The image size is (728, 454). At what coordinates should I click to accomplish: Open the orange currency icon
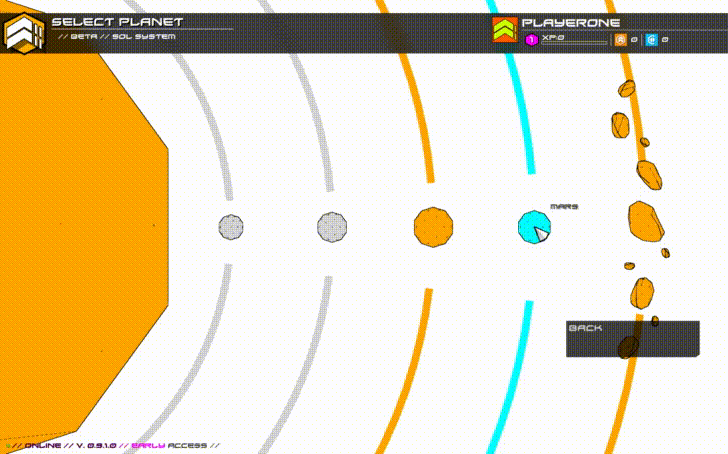[620, 40]
